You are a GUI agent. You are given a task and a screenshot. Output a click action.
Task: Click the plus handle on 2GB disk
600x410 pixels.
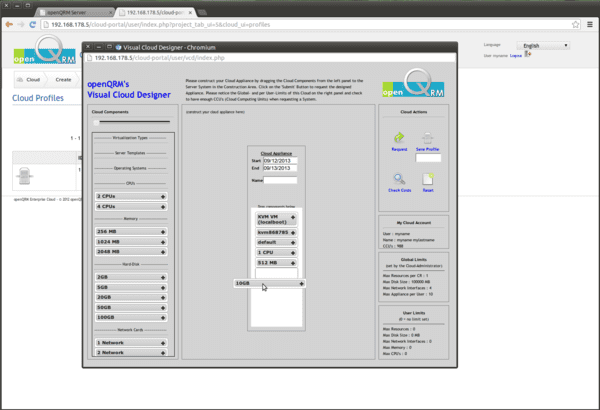(163, 277)
